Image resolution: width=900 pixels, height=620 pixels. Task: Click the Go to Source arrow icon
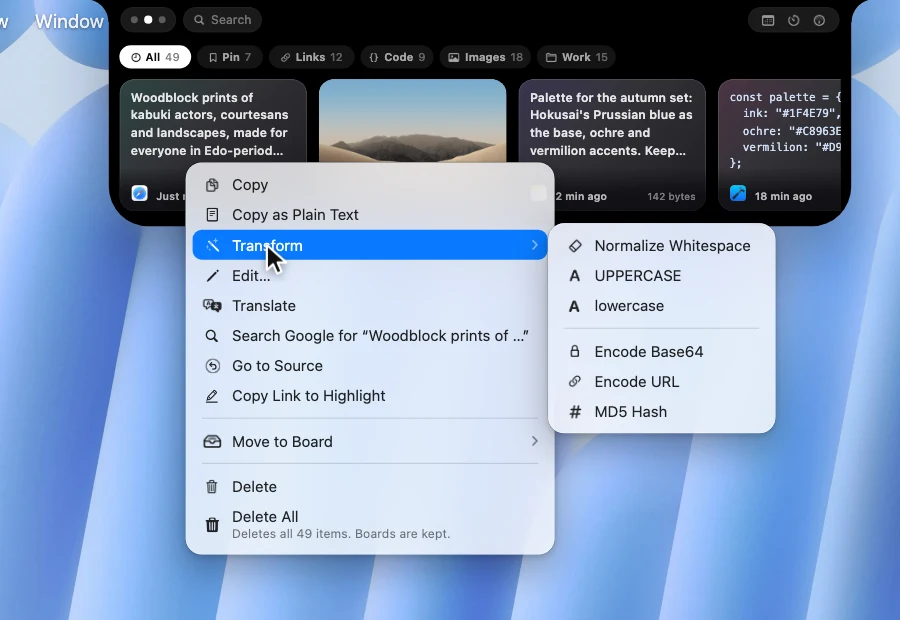coord(212,366)
